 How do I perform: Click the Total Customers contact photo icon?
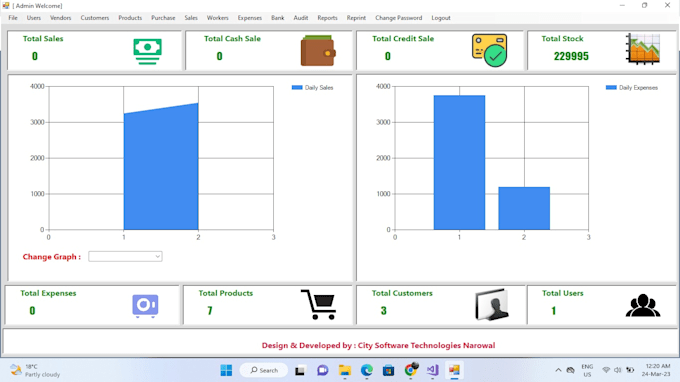point(491,305)
